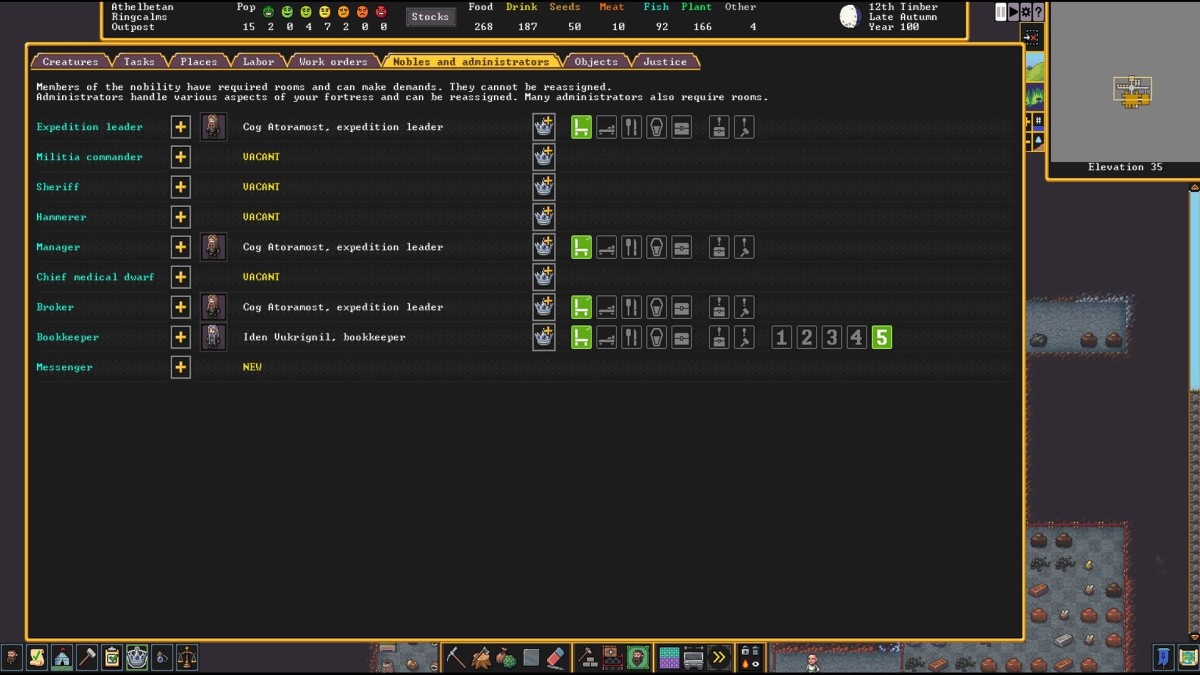Screen dimensions: 1200x675
Task: Reassign the Expedition leader with plus button
Action: pyautogui.click(x=180, y=127)
